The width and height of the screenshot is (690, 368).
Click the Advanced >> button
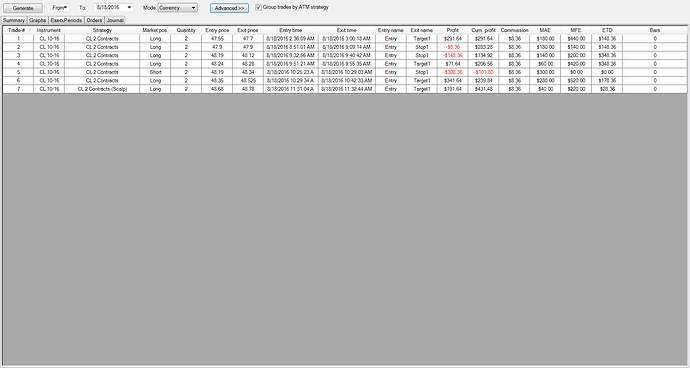pyautogui.click(x=229, y=8)
